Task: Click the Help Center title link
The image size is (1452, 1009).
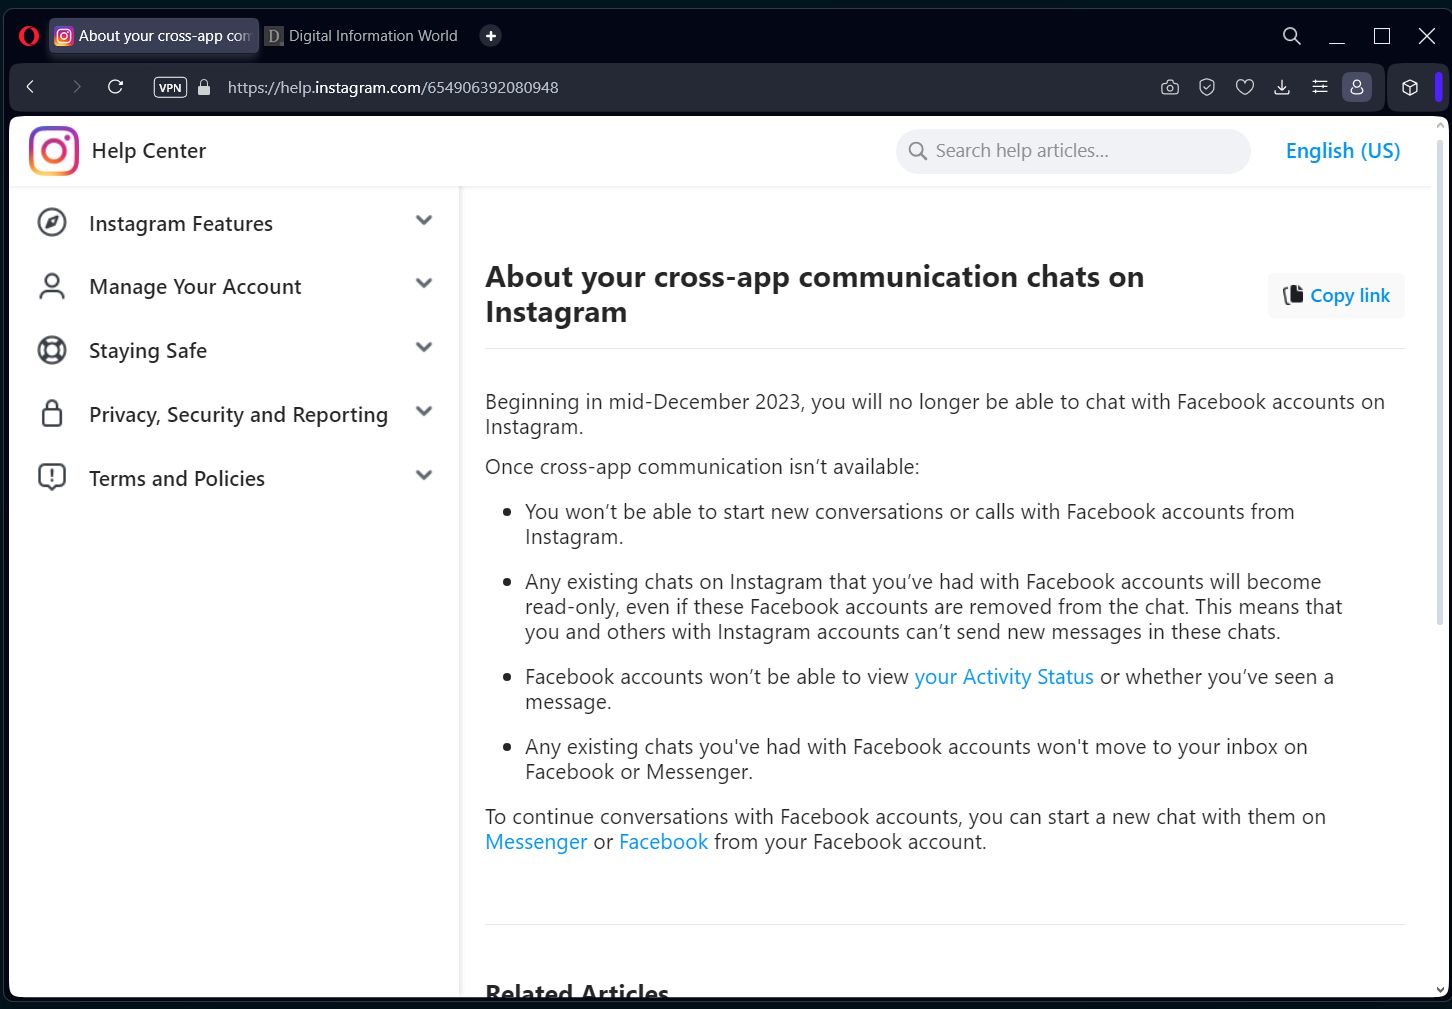Action: coord(149,151)
